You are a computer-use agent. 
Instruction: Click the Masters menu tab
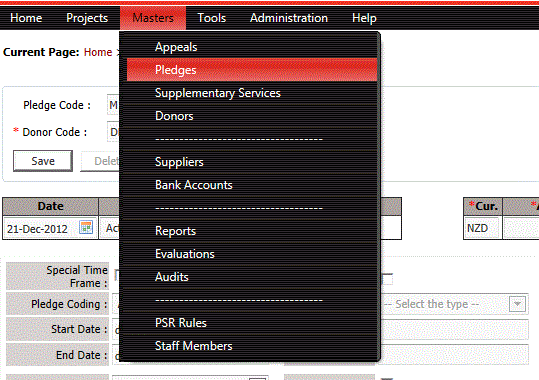pos(153,18)
